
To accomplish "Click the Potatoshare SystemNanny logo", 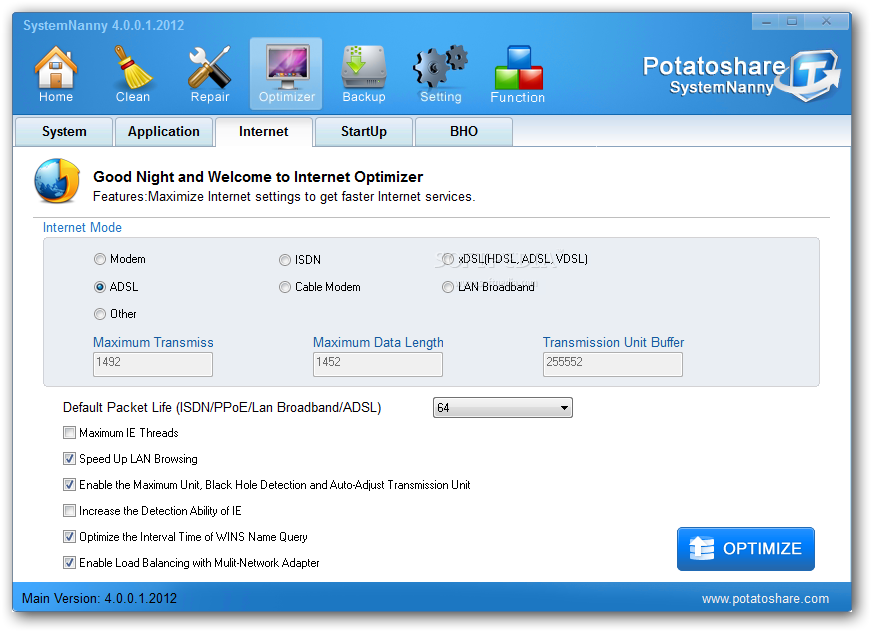I will click(741, 75).
